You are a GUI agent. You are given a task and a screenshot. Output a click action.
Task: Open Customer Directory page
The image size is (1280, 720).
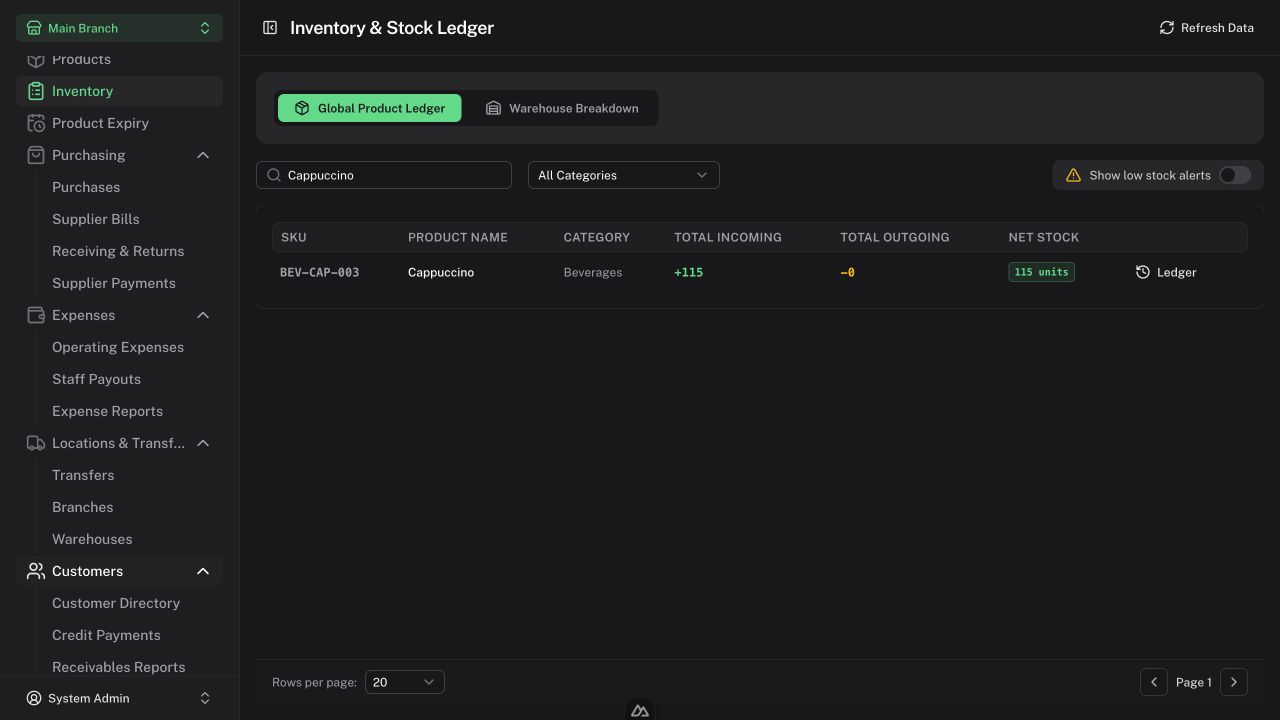[x=116, y=603]
